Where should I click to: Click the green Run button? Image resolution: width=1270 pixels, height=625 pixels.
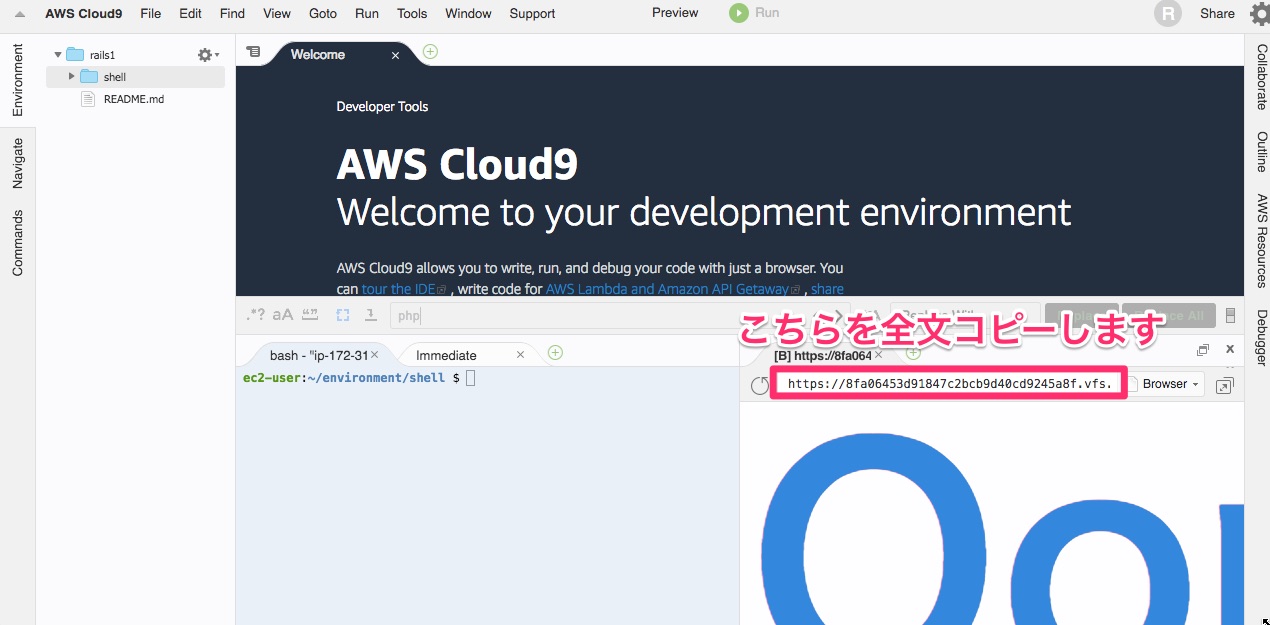(x=754, y=13)
